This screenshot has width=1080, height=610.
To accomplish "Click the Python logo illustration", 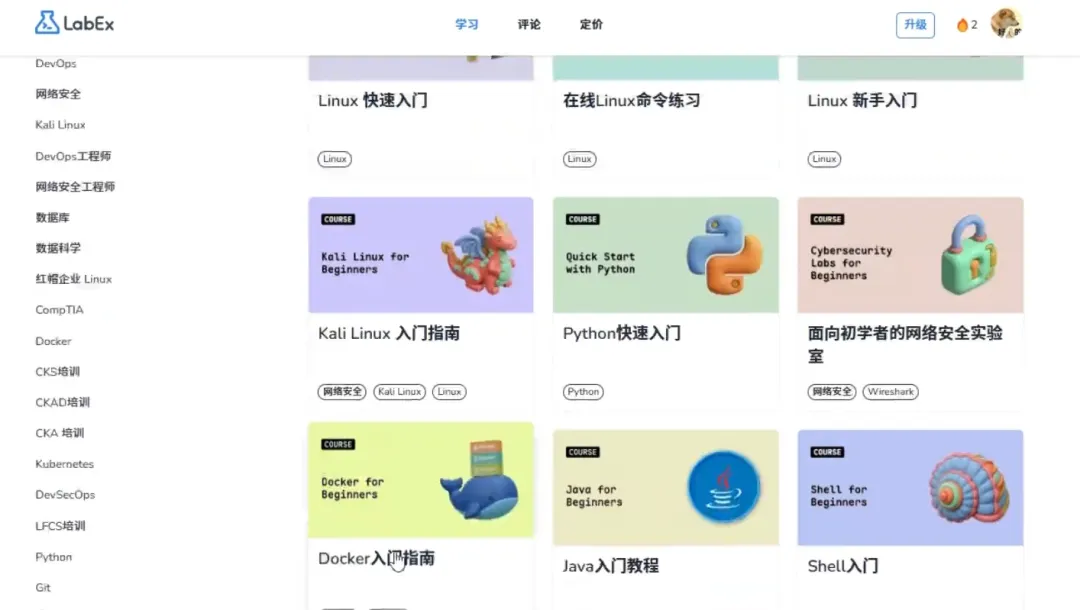I will pos(724,255).
